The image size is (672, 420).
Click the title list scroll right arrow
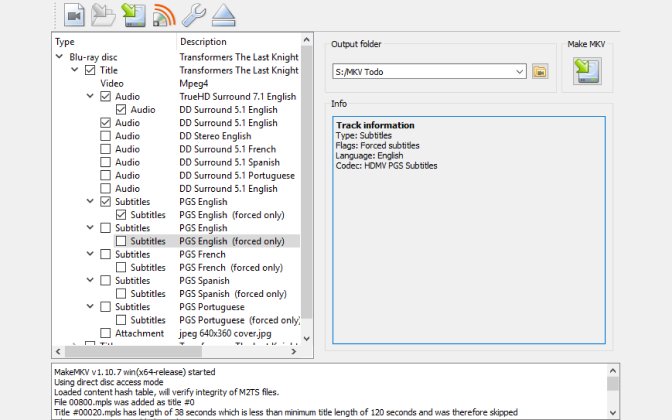pos(294,351)
